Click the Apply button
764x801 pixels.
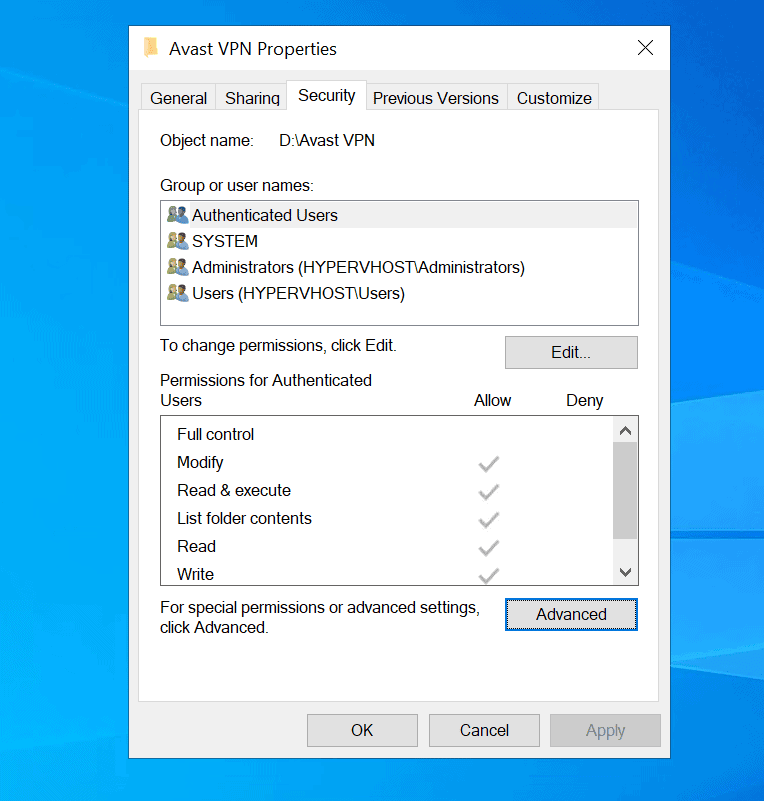[605, 731]
